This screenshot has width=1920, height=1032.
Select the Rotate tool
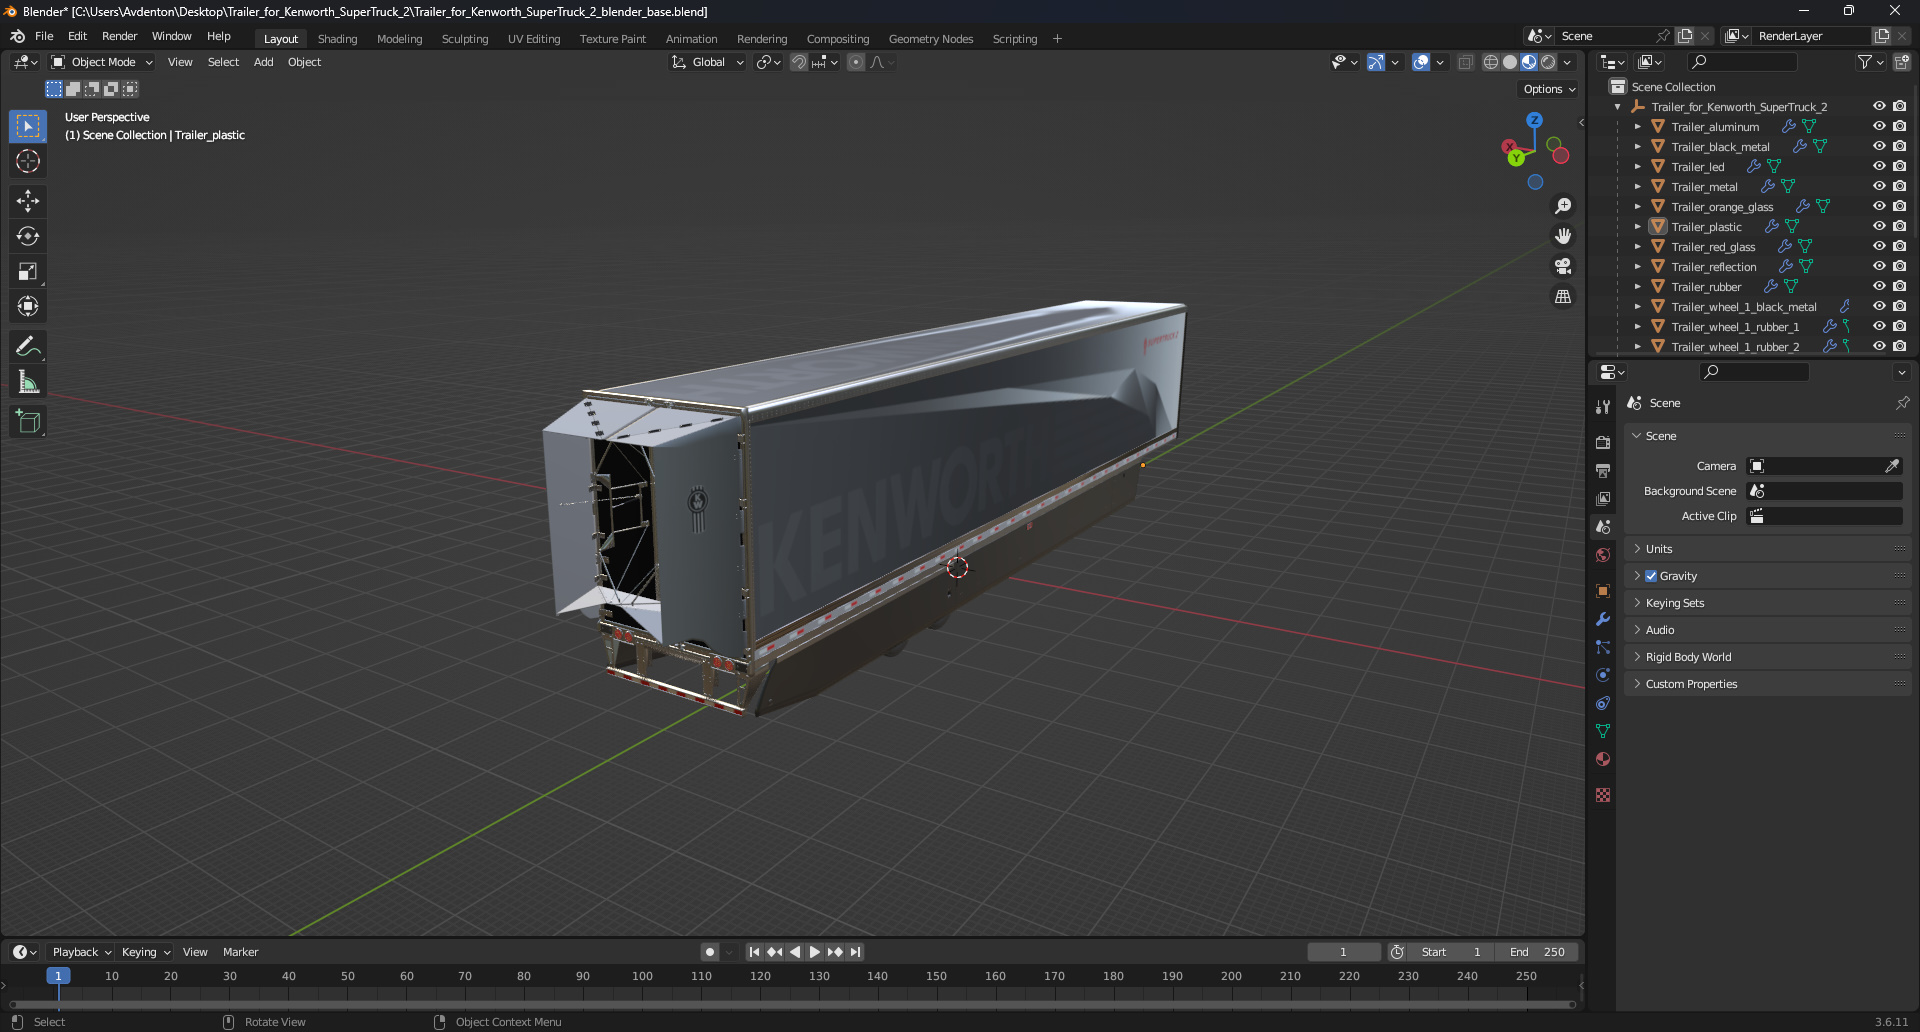click(x=28, y=236)
